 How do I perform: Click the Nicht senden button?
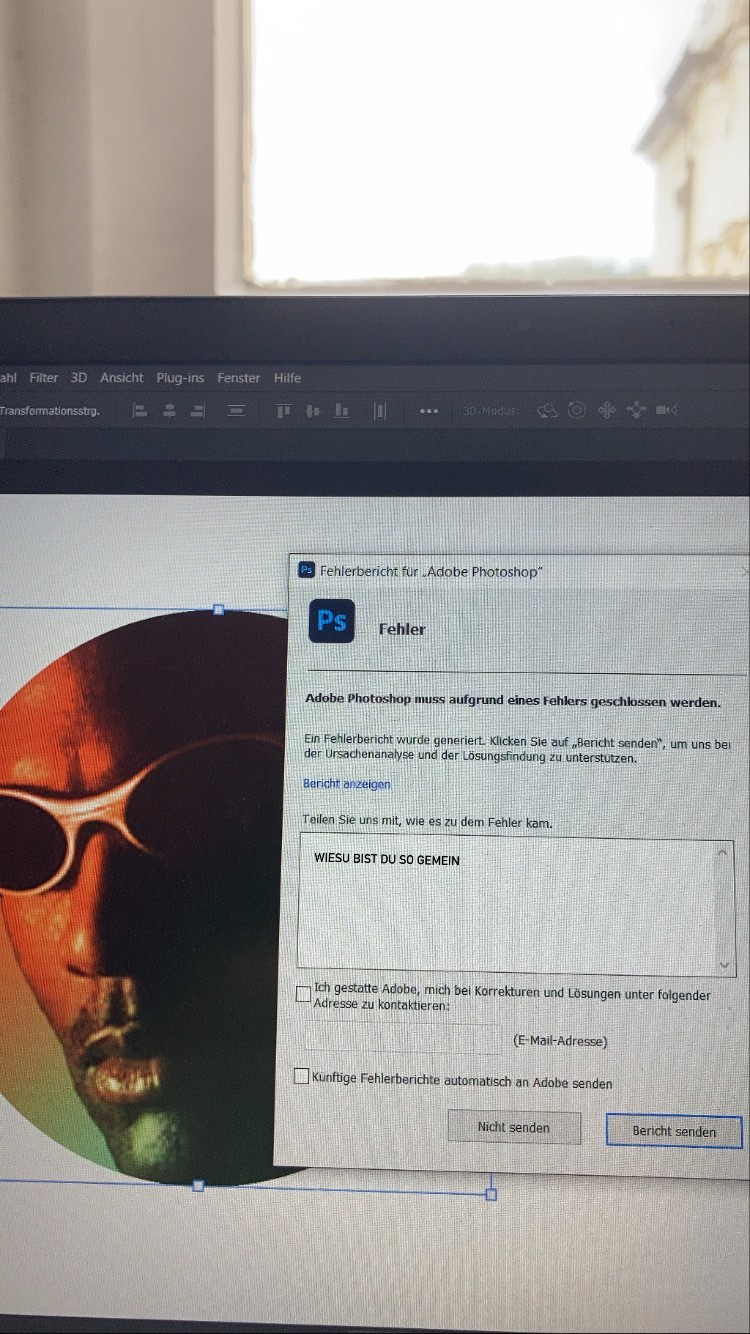pyautogui.click(x=514, y=1127)
